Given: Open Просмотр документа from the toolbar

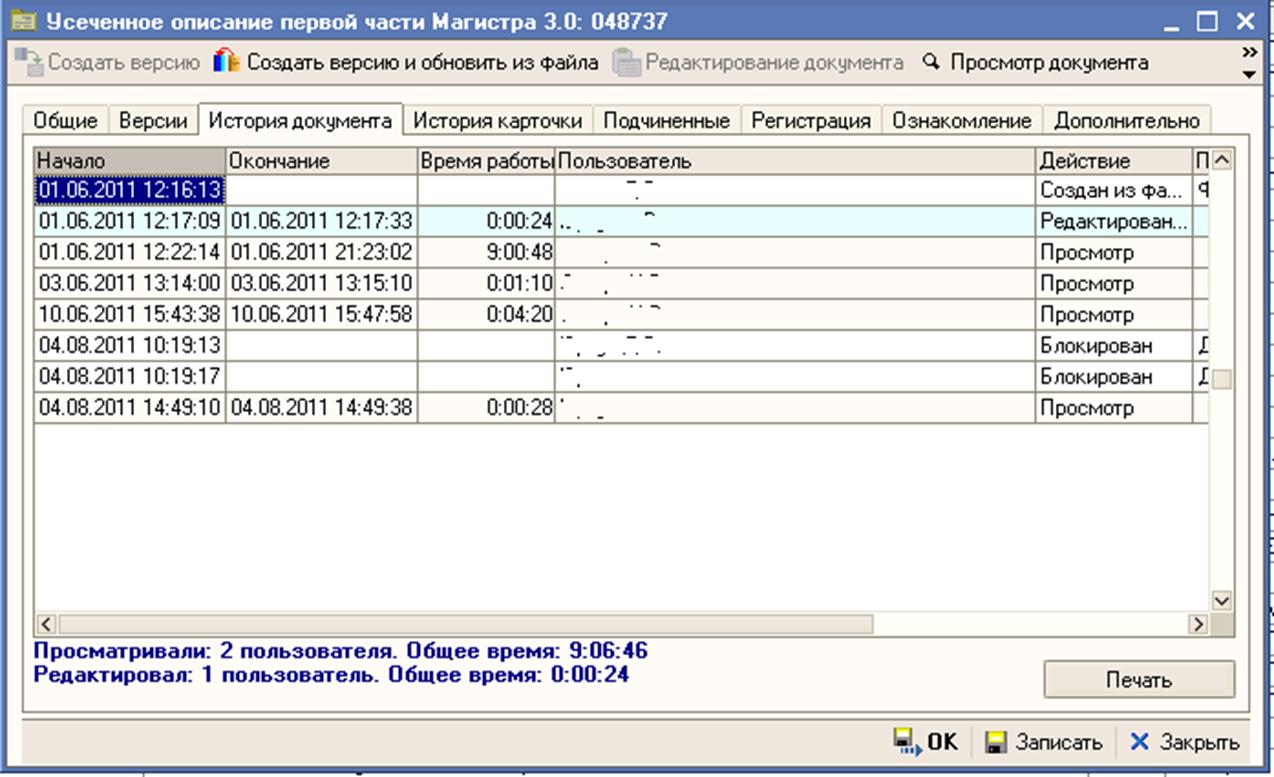Looking at the screenshot, I should [1035, 63].
